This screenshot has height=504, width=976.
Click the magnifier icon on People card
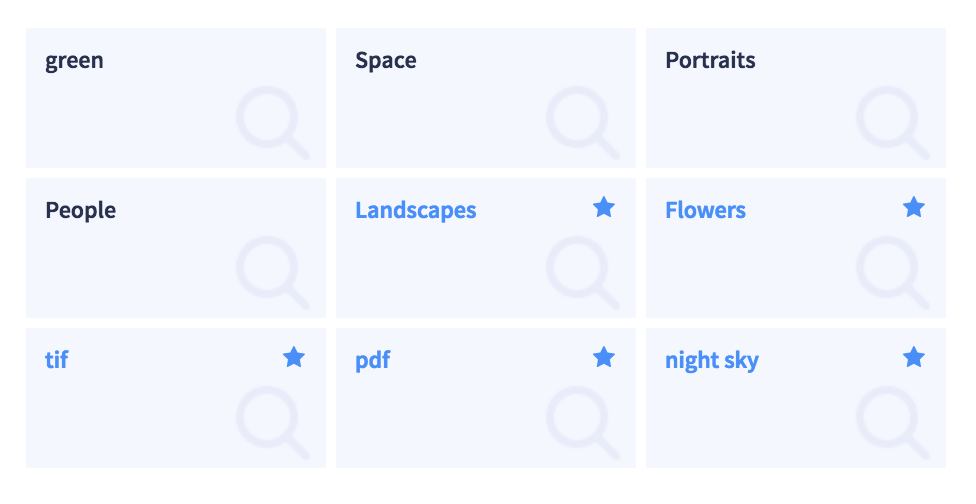click(273, 273)
